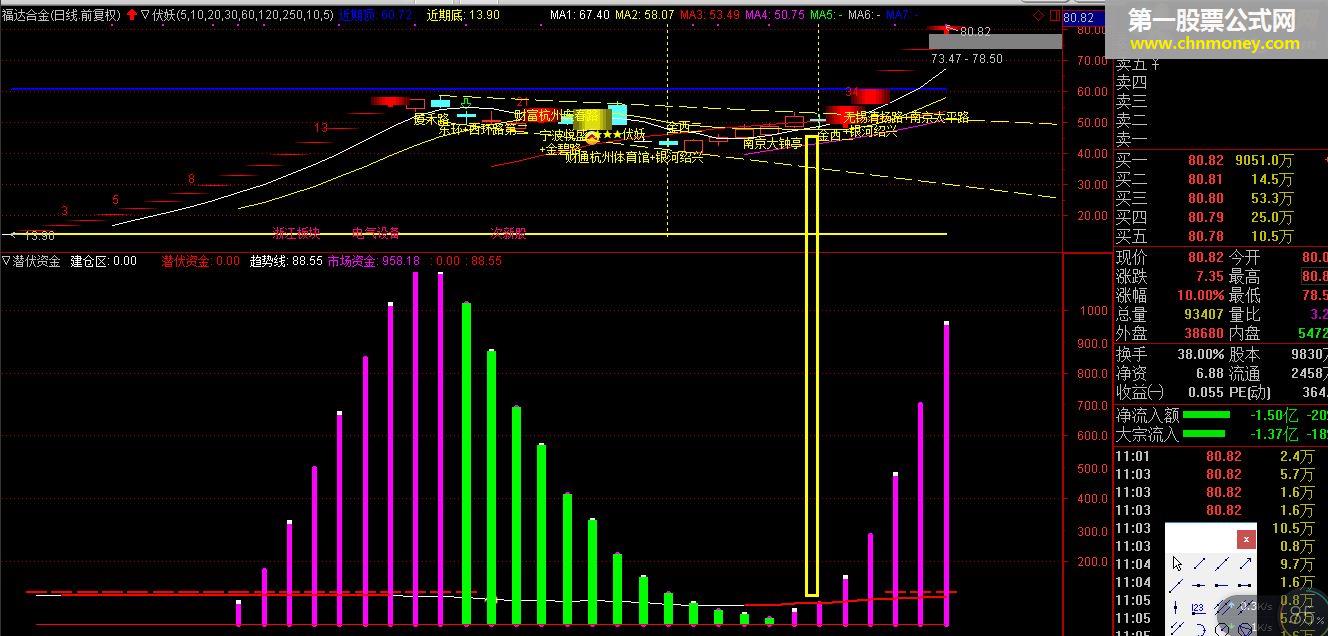Select the horizontal ray from left point tool

point(1221,585)
